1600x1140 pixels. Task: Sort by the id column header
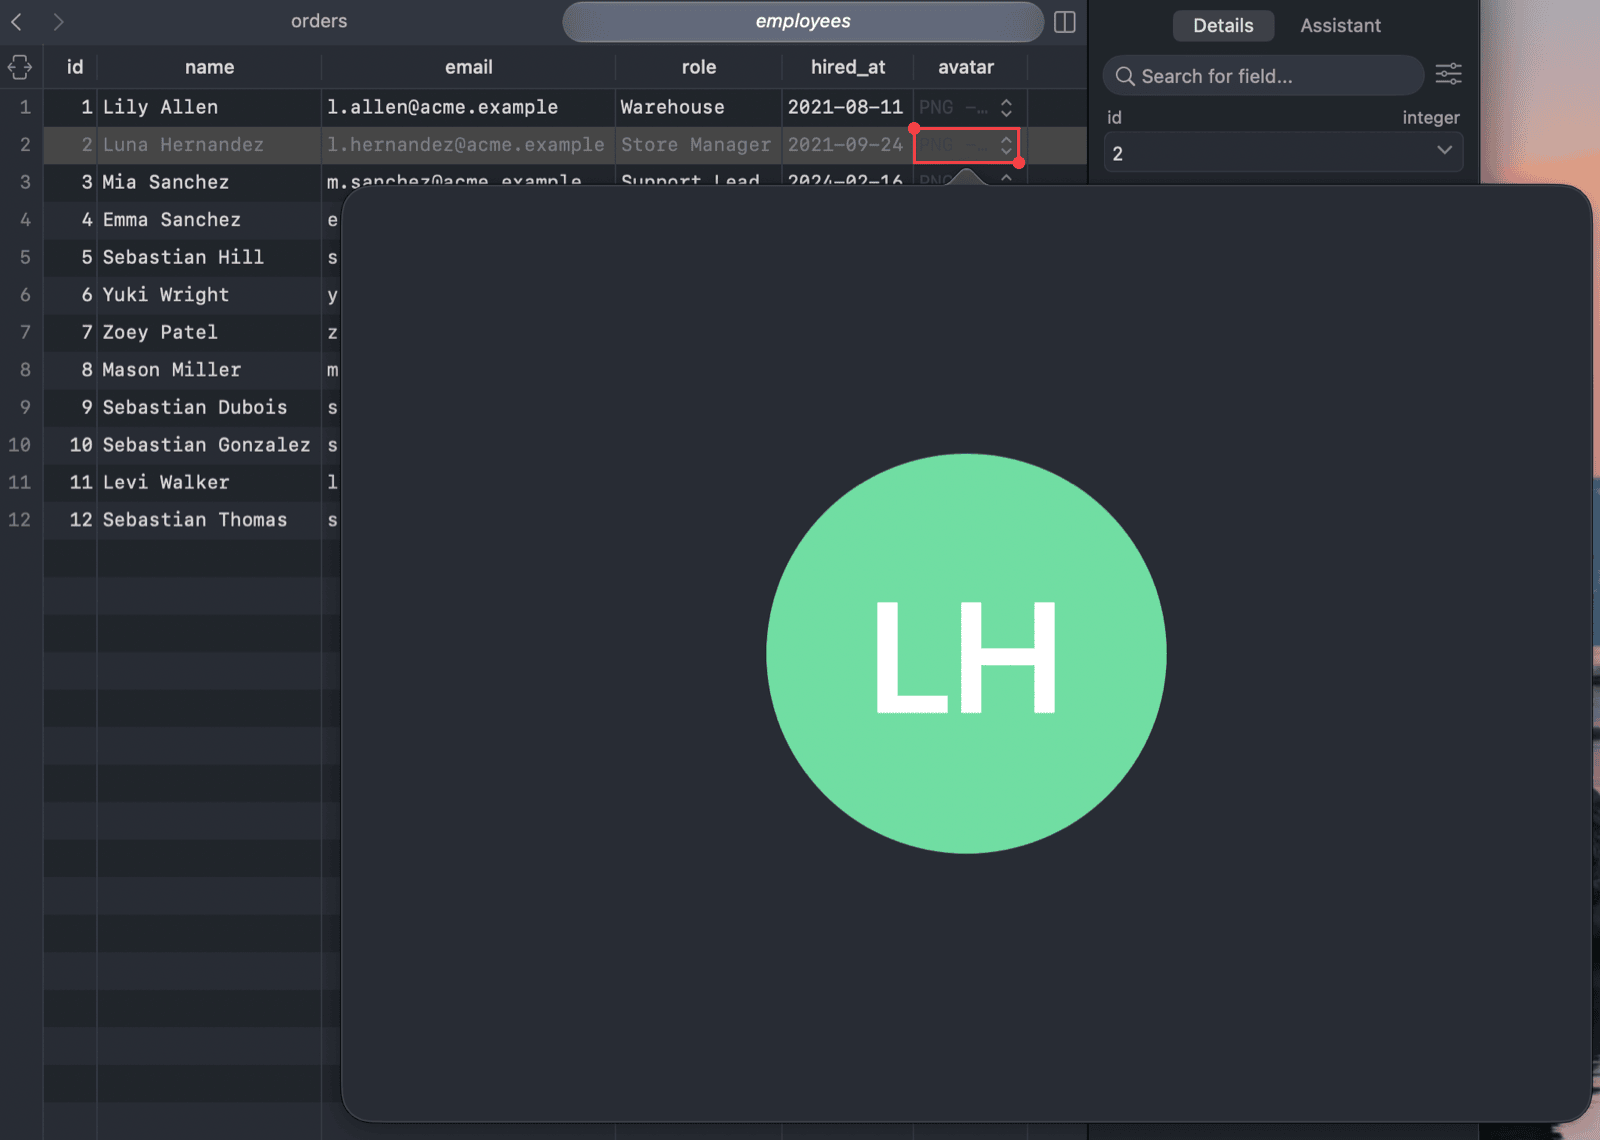(x=74, y=67)
